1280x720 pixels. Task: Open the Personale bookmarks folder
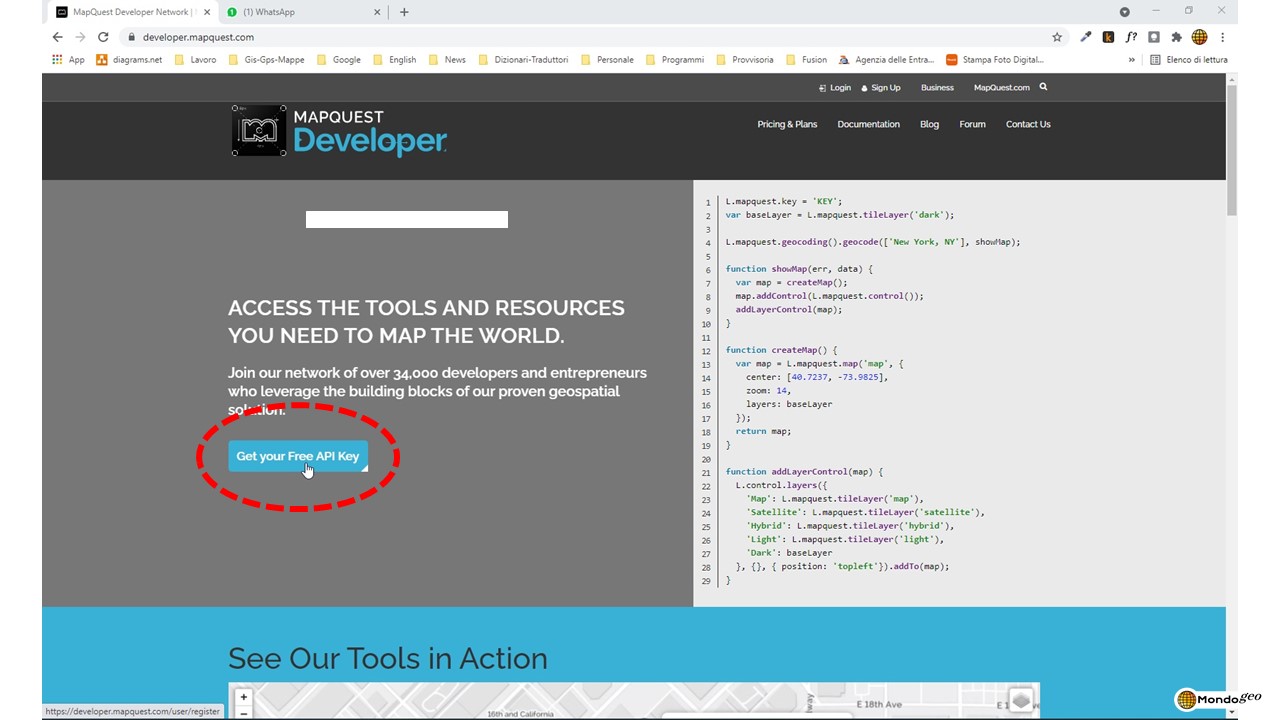(x=607, y=60)
